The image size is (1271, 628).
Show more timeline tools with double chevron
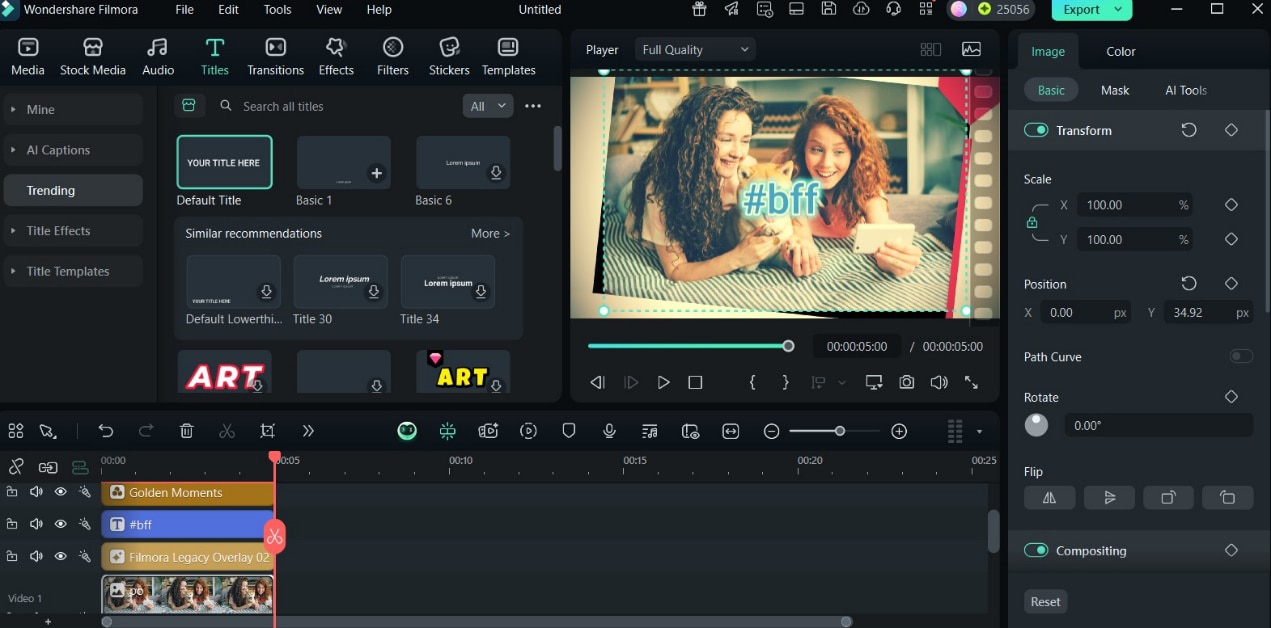pyautogui.click(x=308, y=431)
